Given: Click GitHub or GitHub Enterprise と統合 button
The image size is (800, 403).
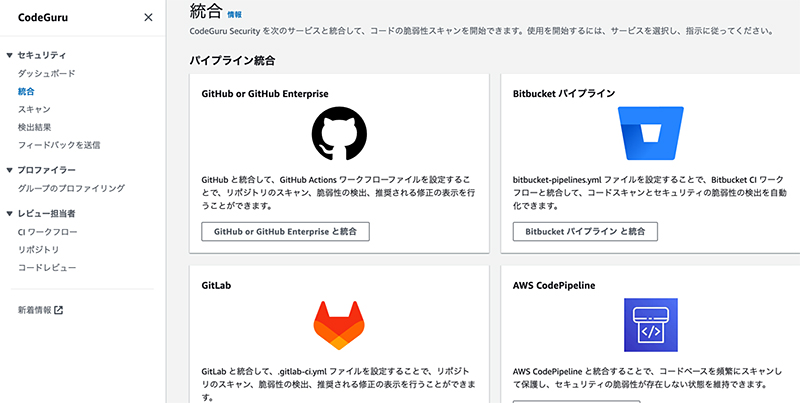Looking at the screenshot, I should coord(285,232).
